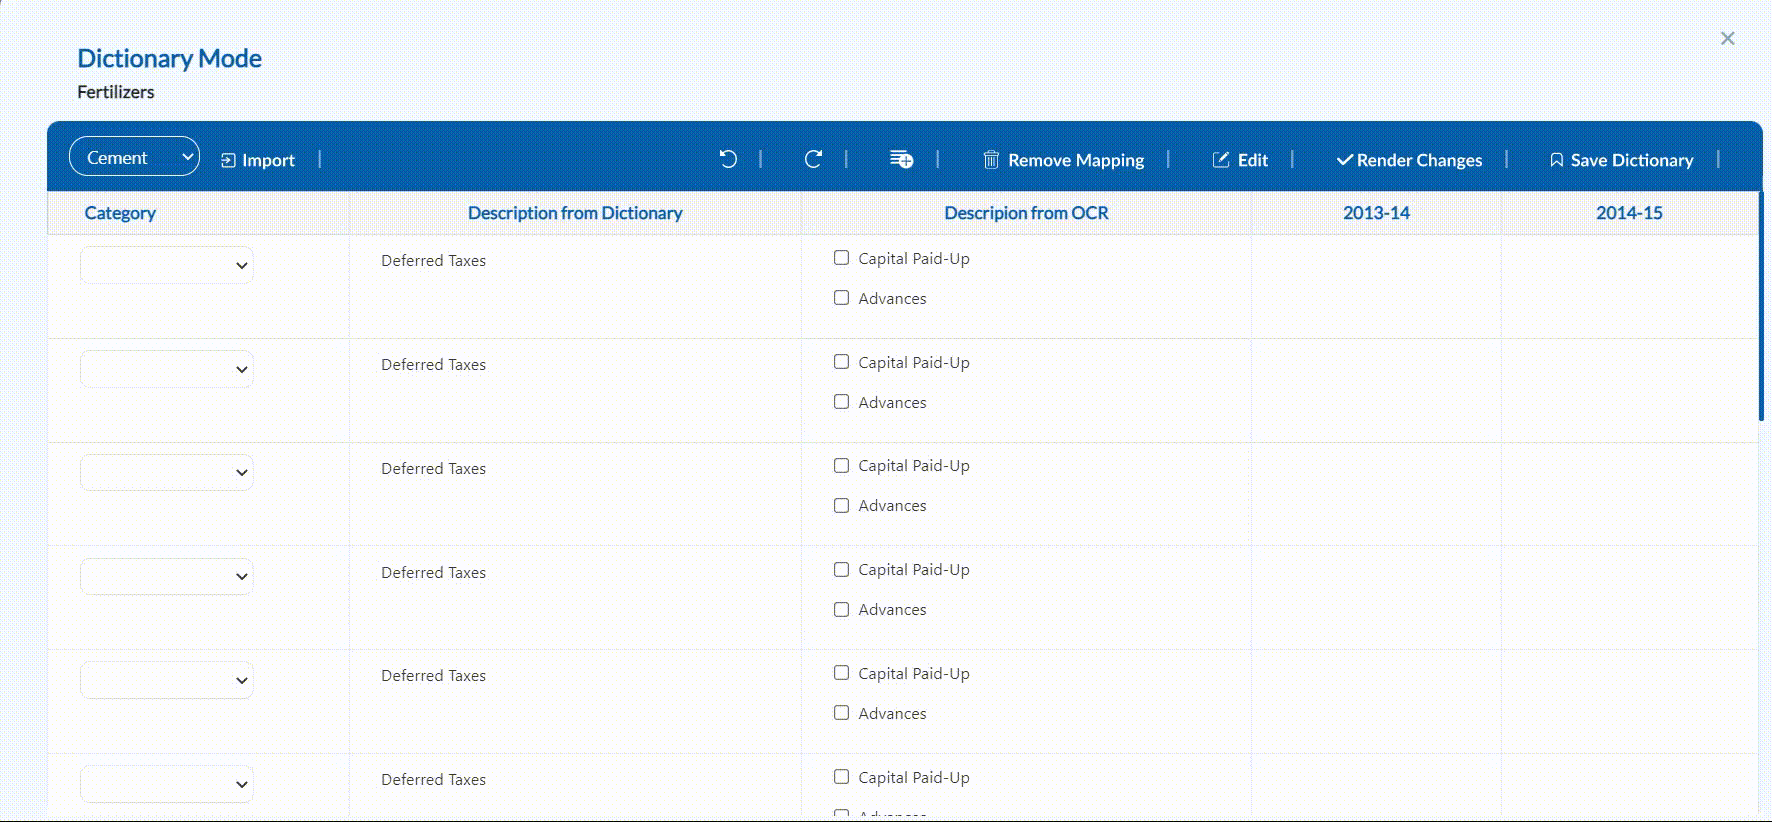This screenshot has width=1772, height=822.
Task: Click the Fertilizers subtitle text
Action: point(116,92)
